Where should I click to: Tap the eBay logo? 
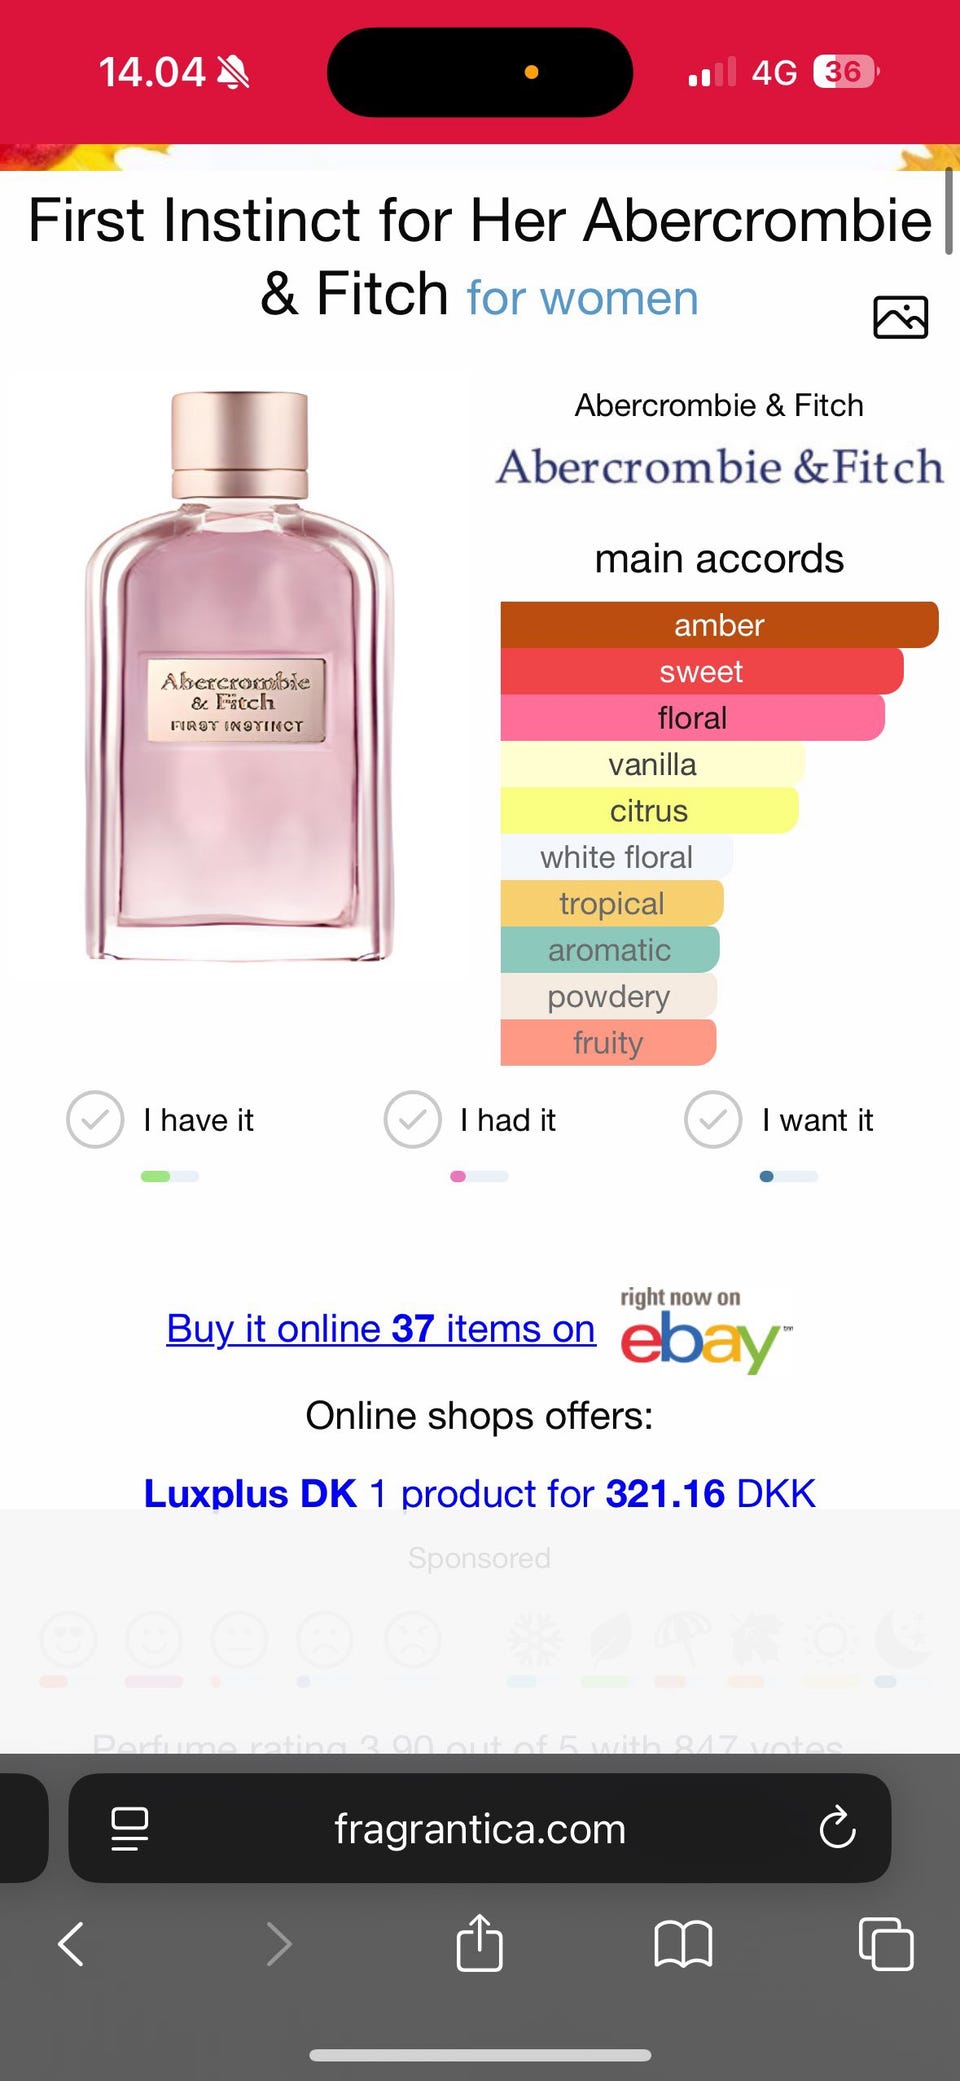(x=706, y=1332)
